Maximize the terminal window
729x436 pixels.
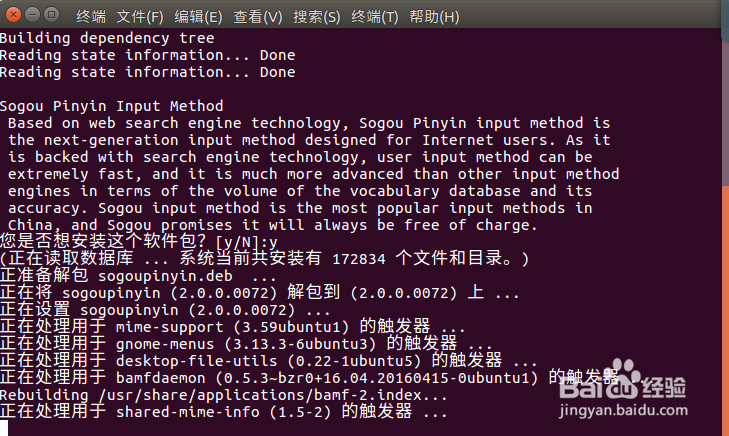point(51,17)
